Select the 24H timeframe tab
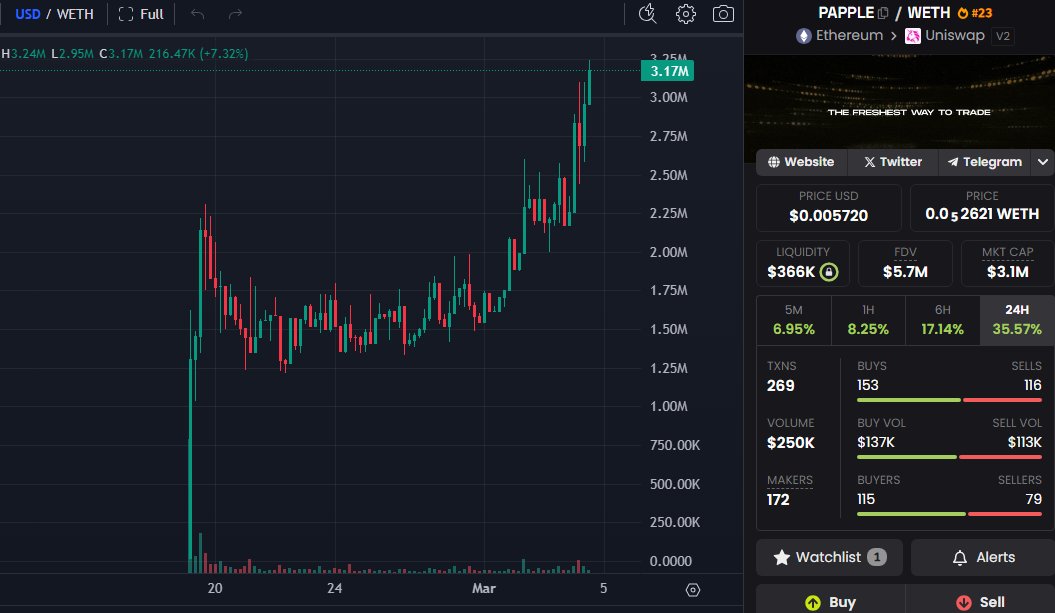The image size is (1055, 613). [1017, 320]
